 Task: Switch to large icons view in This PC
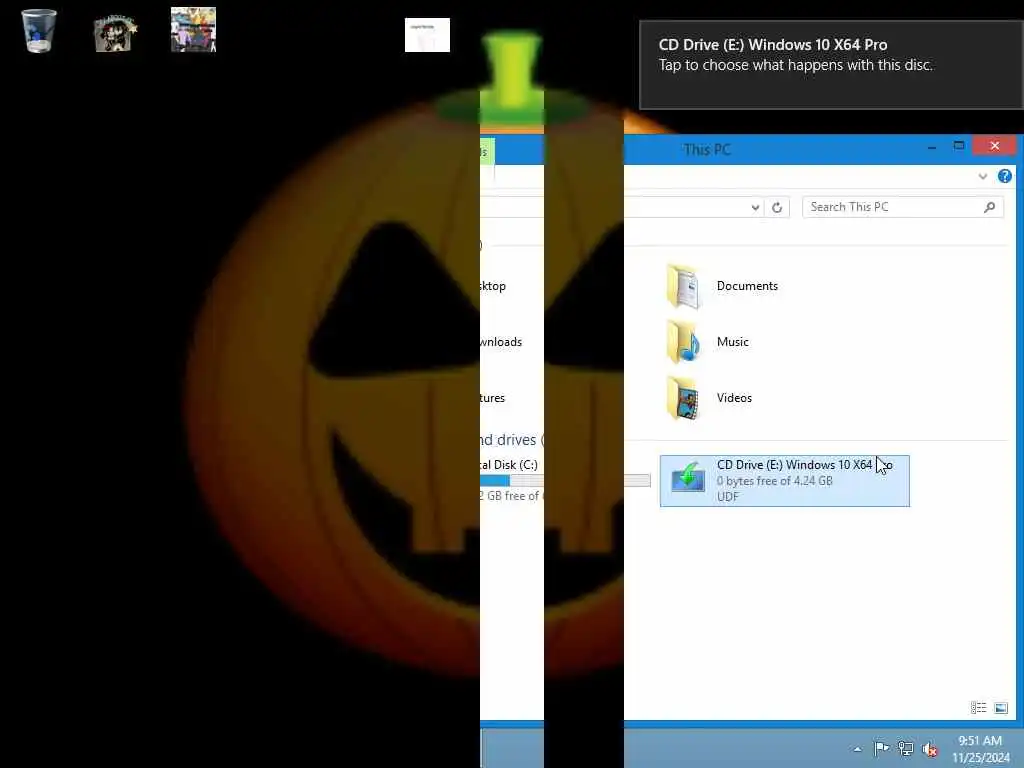click(1000, 708)
